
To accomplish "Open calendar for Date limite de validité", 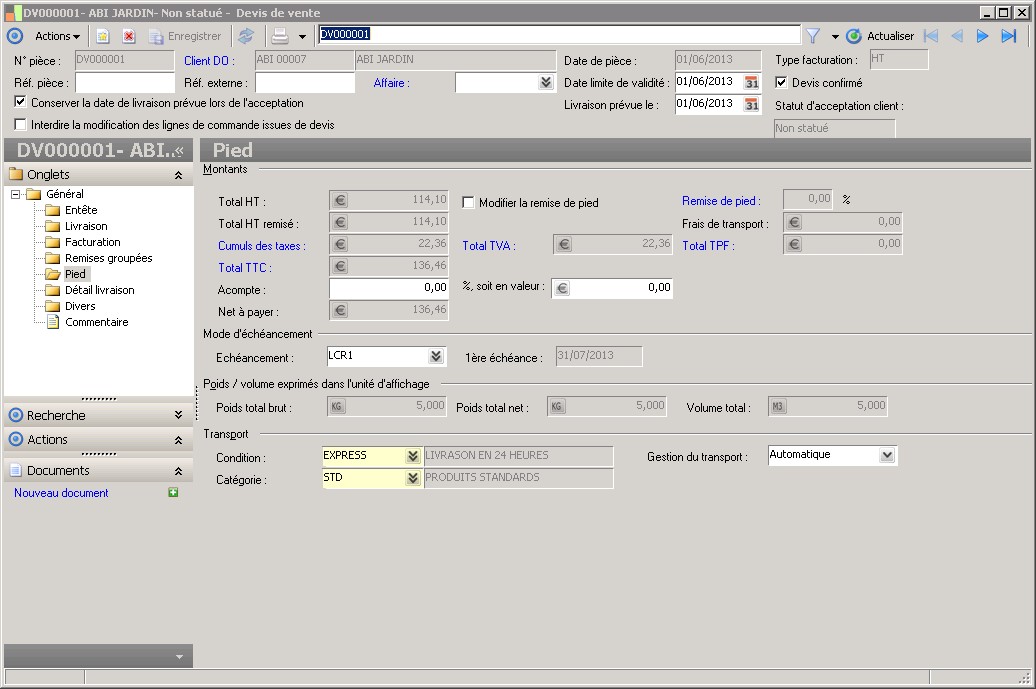I will coord(752,83).
